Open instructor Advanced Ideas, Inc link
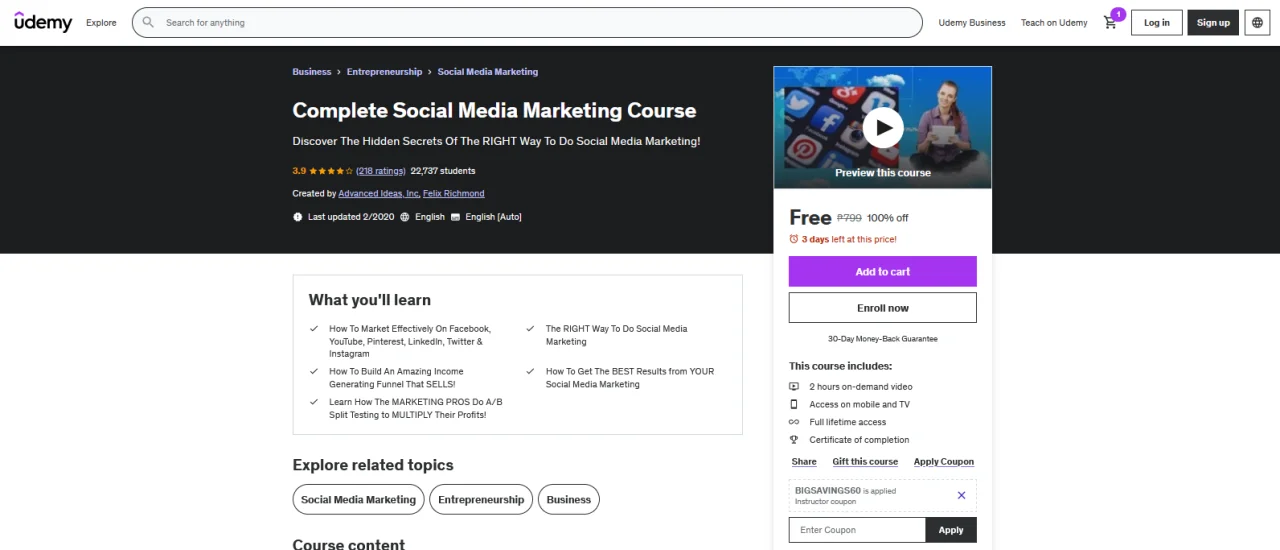1280x550 pixels. click(379, 194)
